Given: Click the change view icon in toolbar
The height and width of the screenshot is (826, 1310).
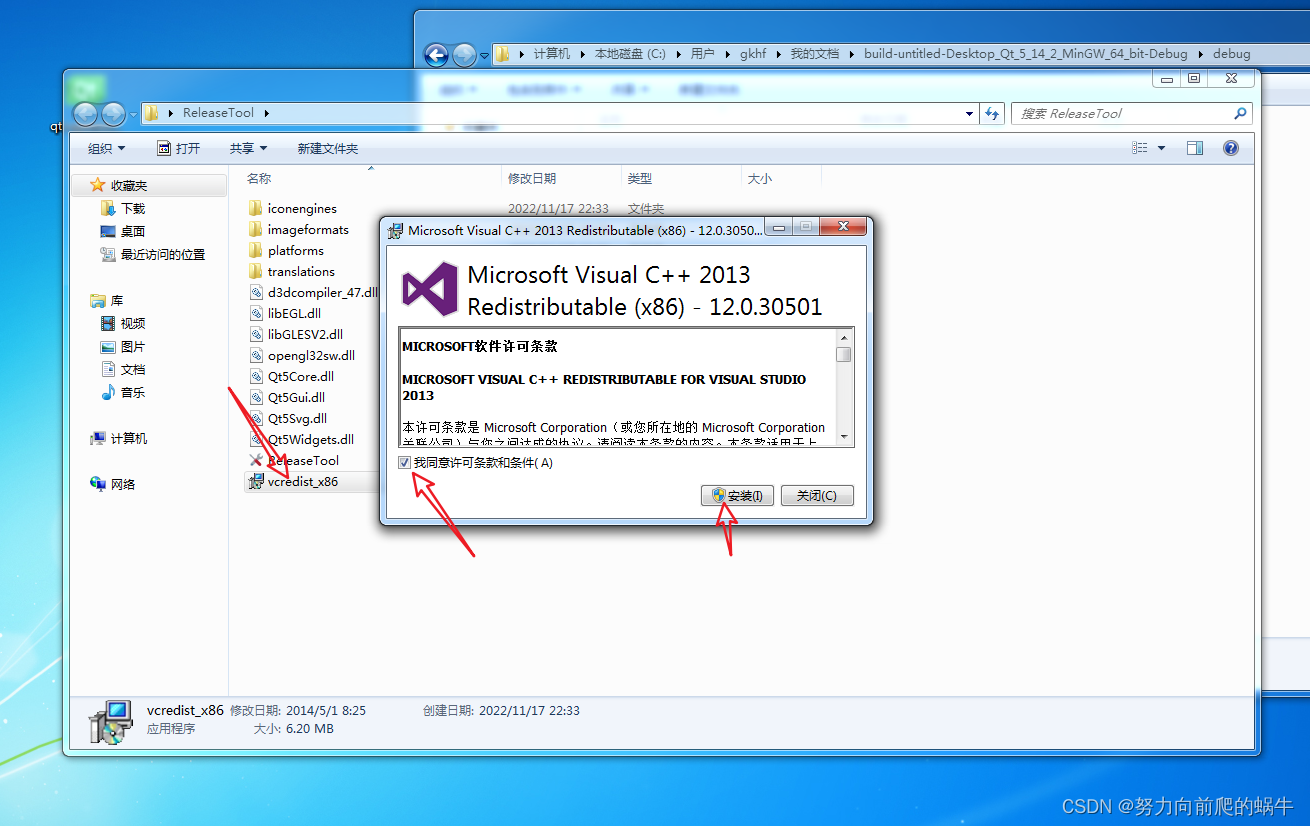Looking at the screenshot, I should [x=1140, y=148].
